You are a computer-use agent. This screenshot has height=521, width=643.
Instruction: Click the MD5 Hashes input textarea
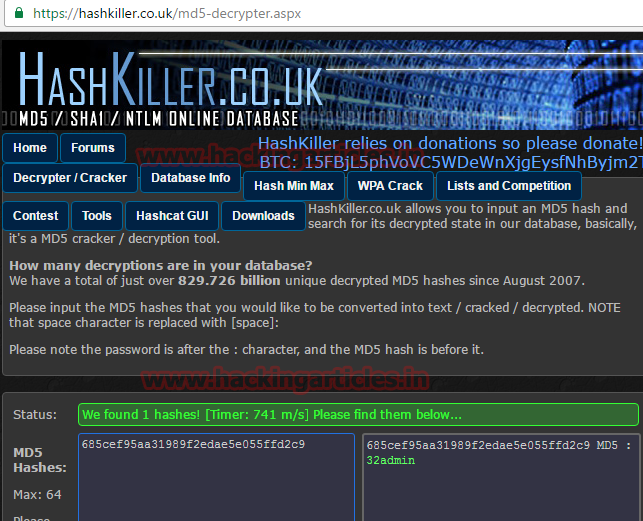click(217, 477)
